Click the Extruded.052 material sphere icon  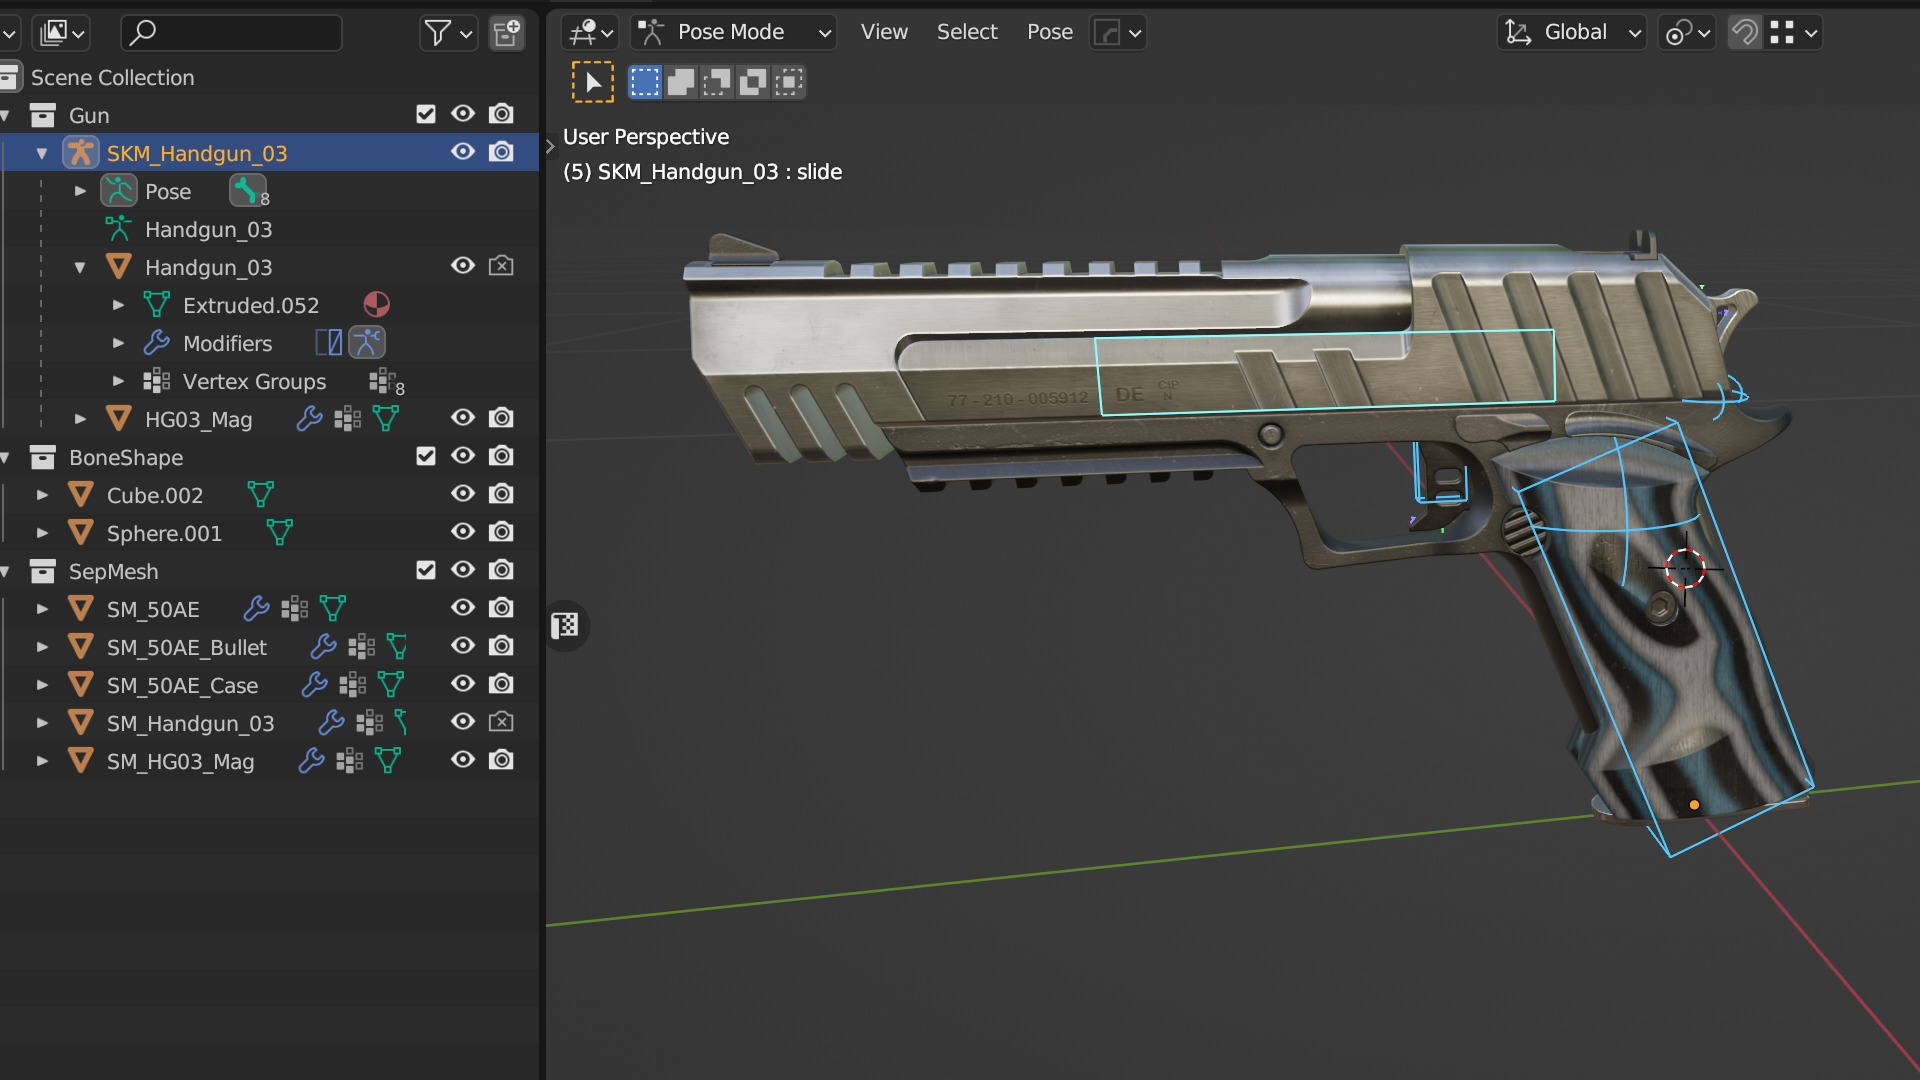(376, 304)
